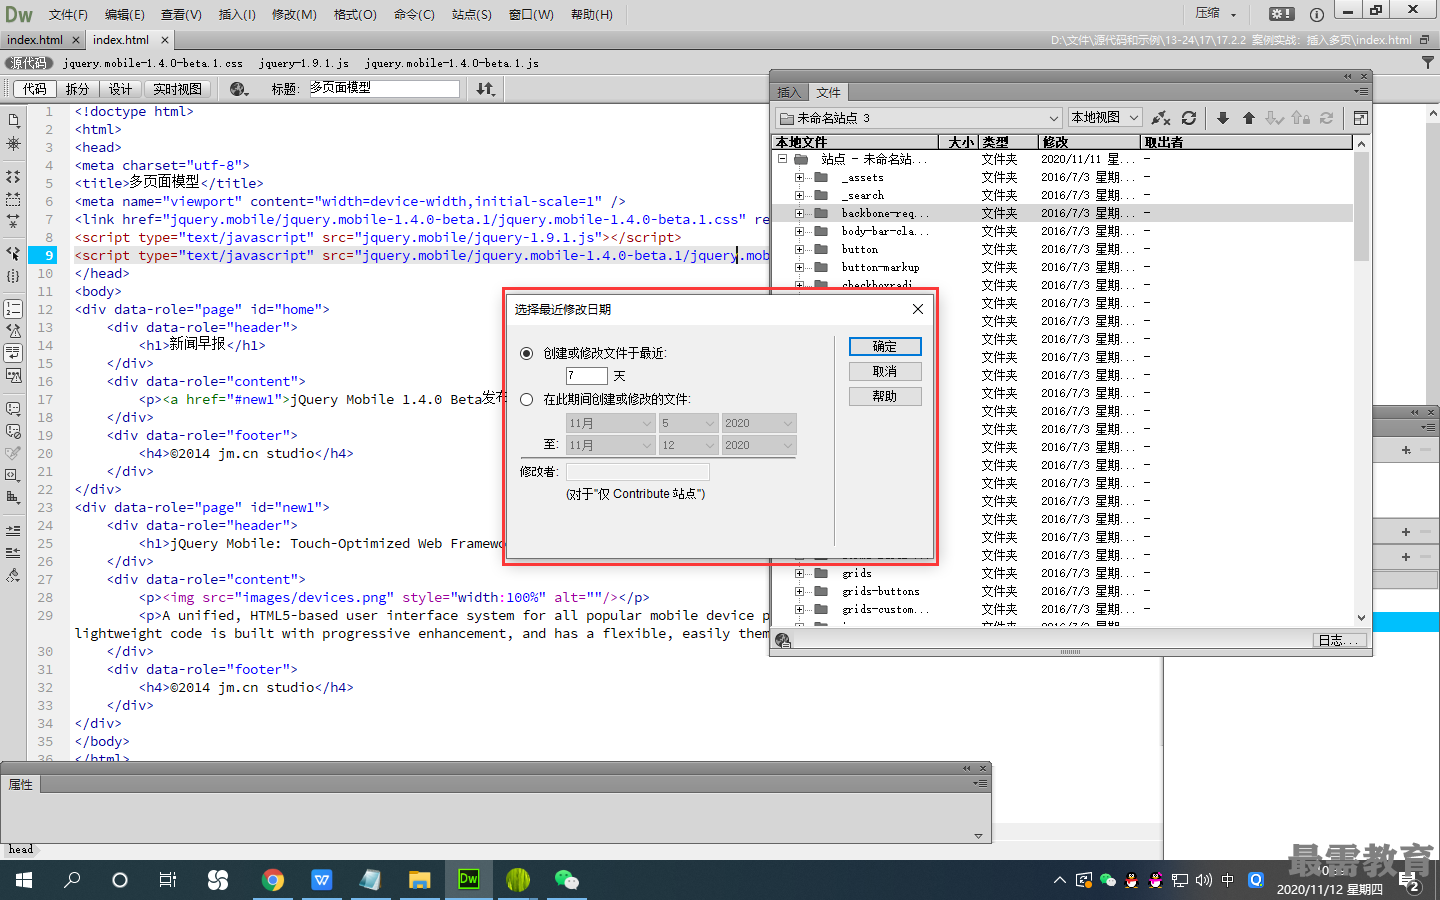
Task: Open the 压缩 workspace dropdown in title bar
Action: 1217,14
